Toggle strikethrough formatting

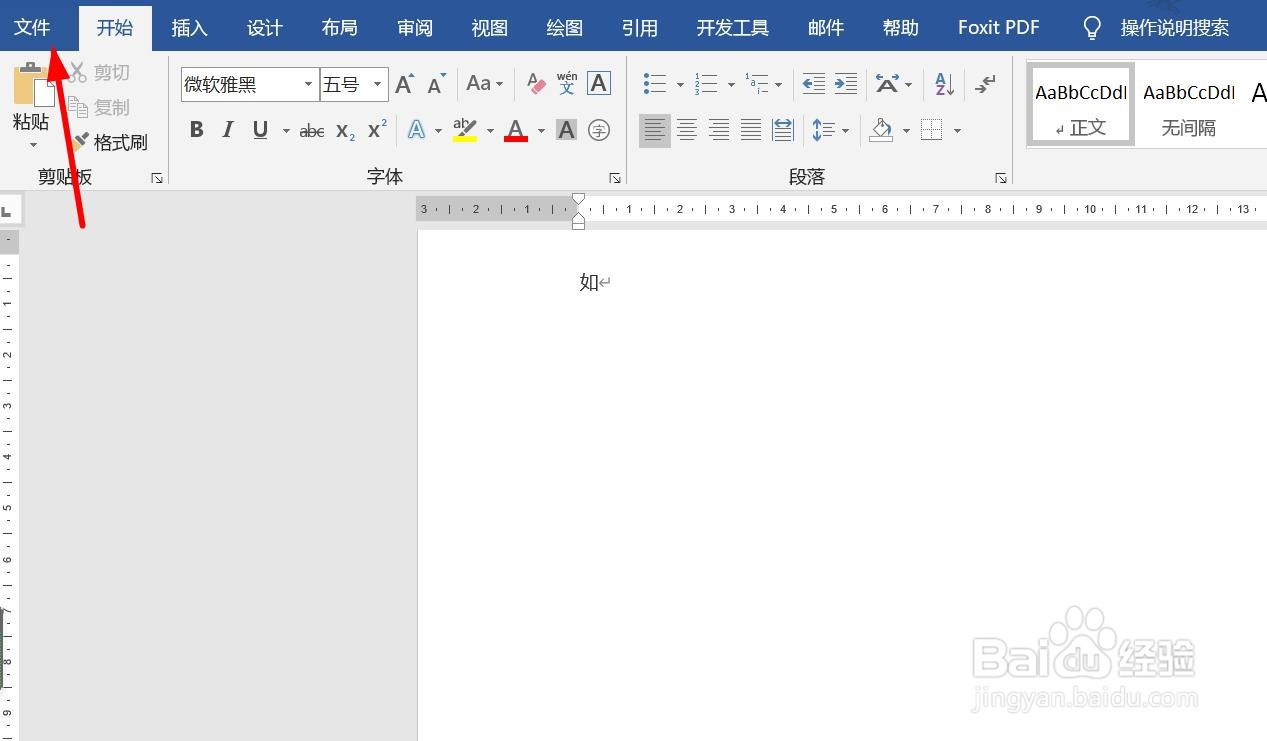pyautogui.click(x=311, y=130)
